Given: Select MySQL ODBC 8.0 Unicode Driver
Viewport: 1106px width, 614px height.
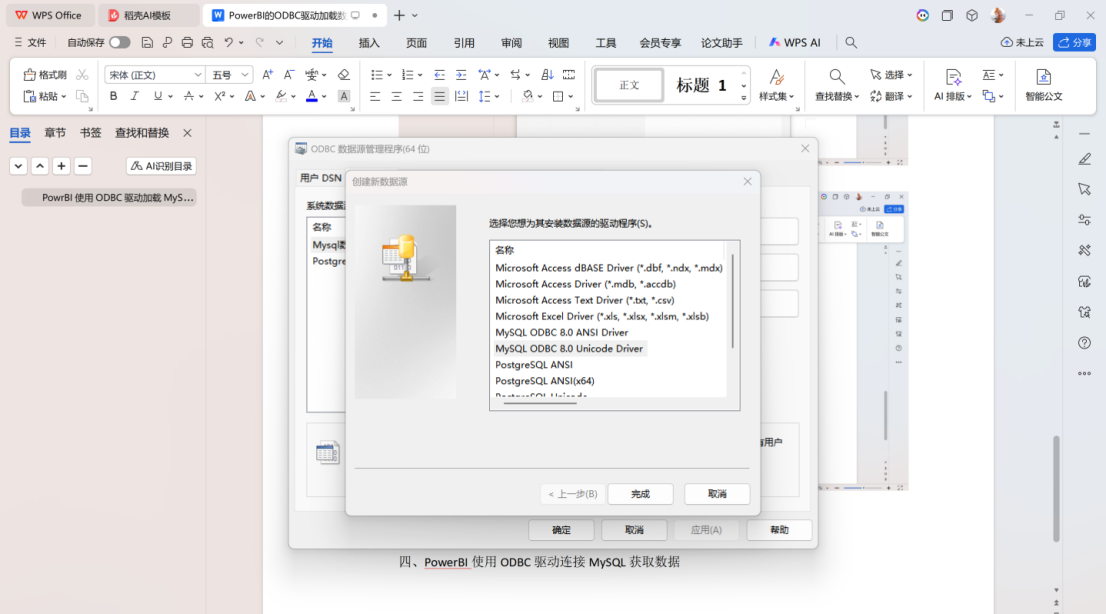Looking at the screenshot, I should point(569,349).
